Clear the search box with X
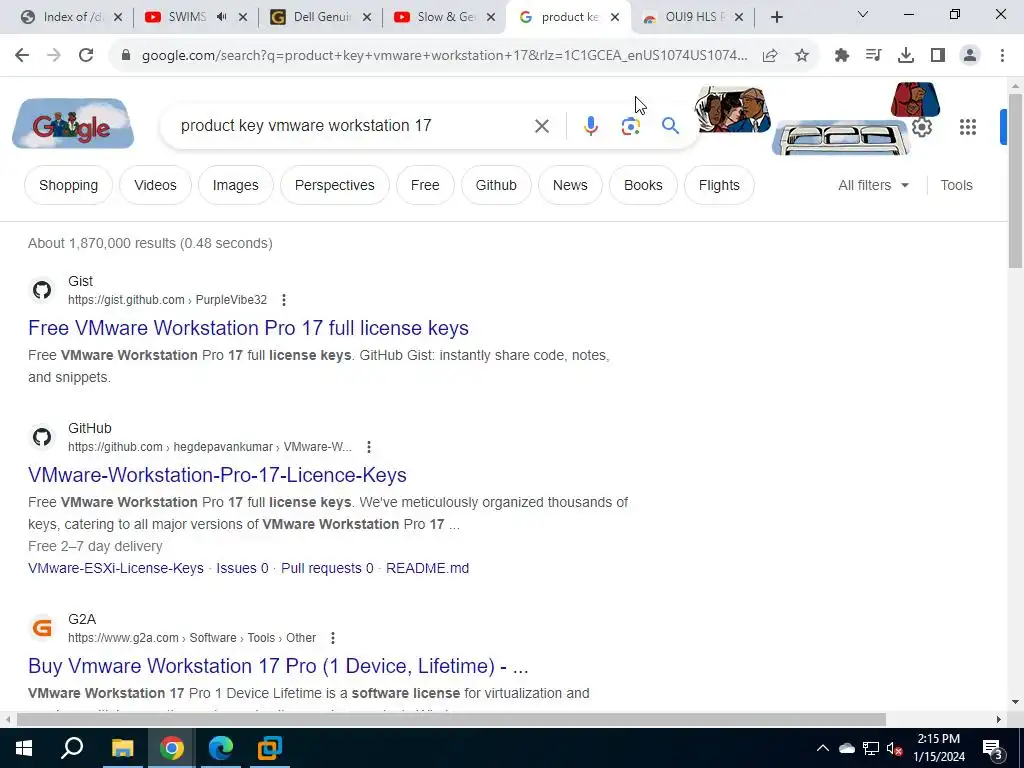Viewport: 1024px width, 768px height. tap(541, 125)
